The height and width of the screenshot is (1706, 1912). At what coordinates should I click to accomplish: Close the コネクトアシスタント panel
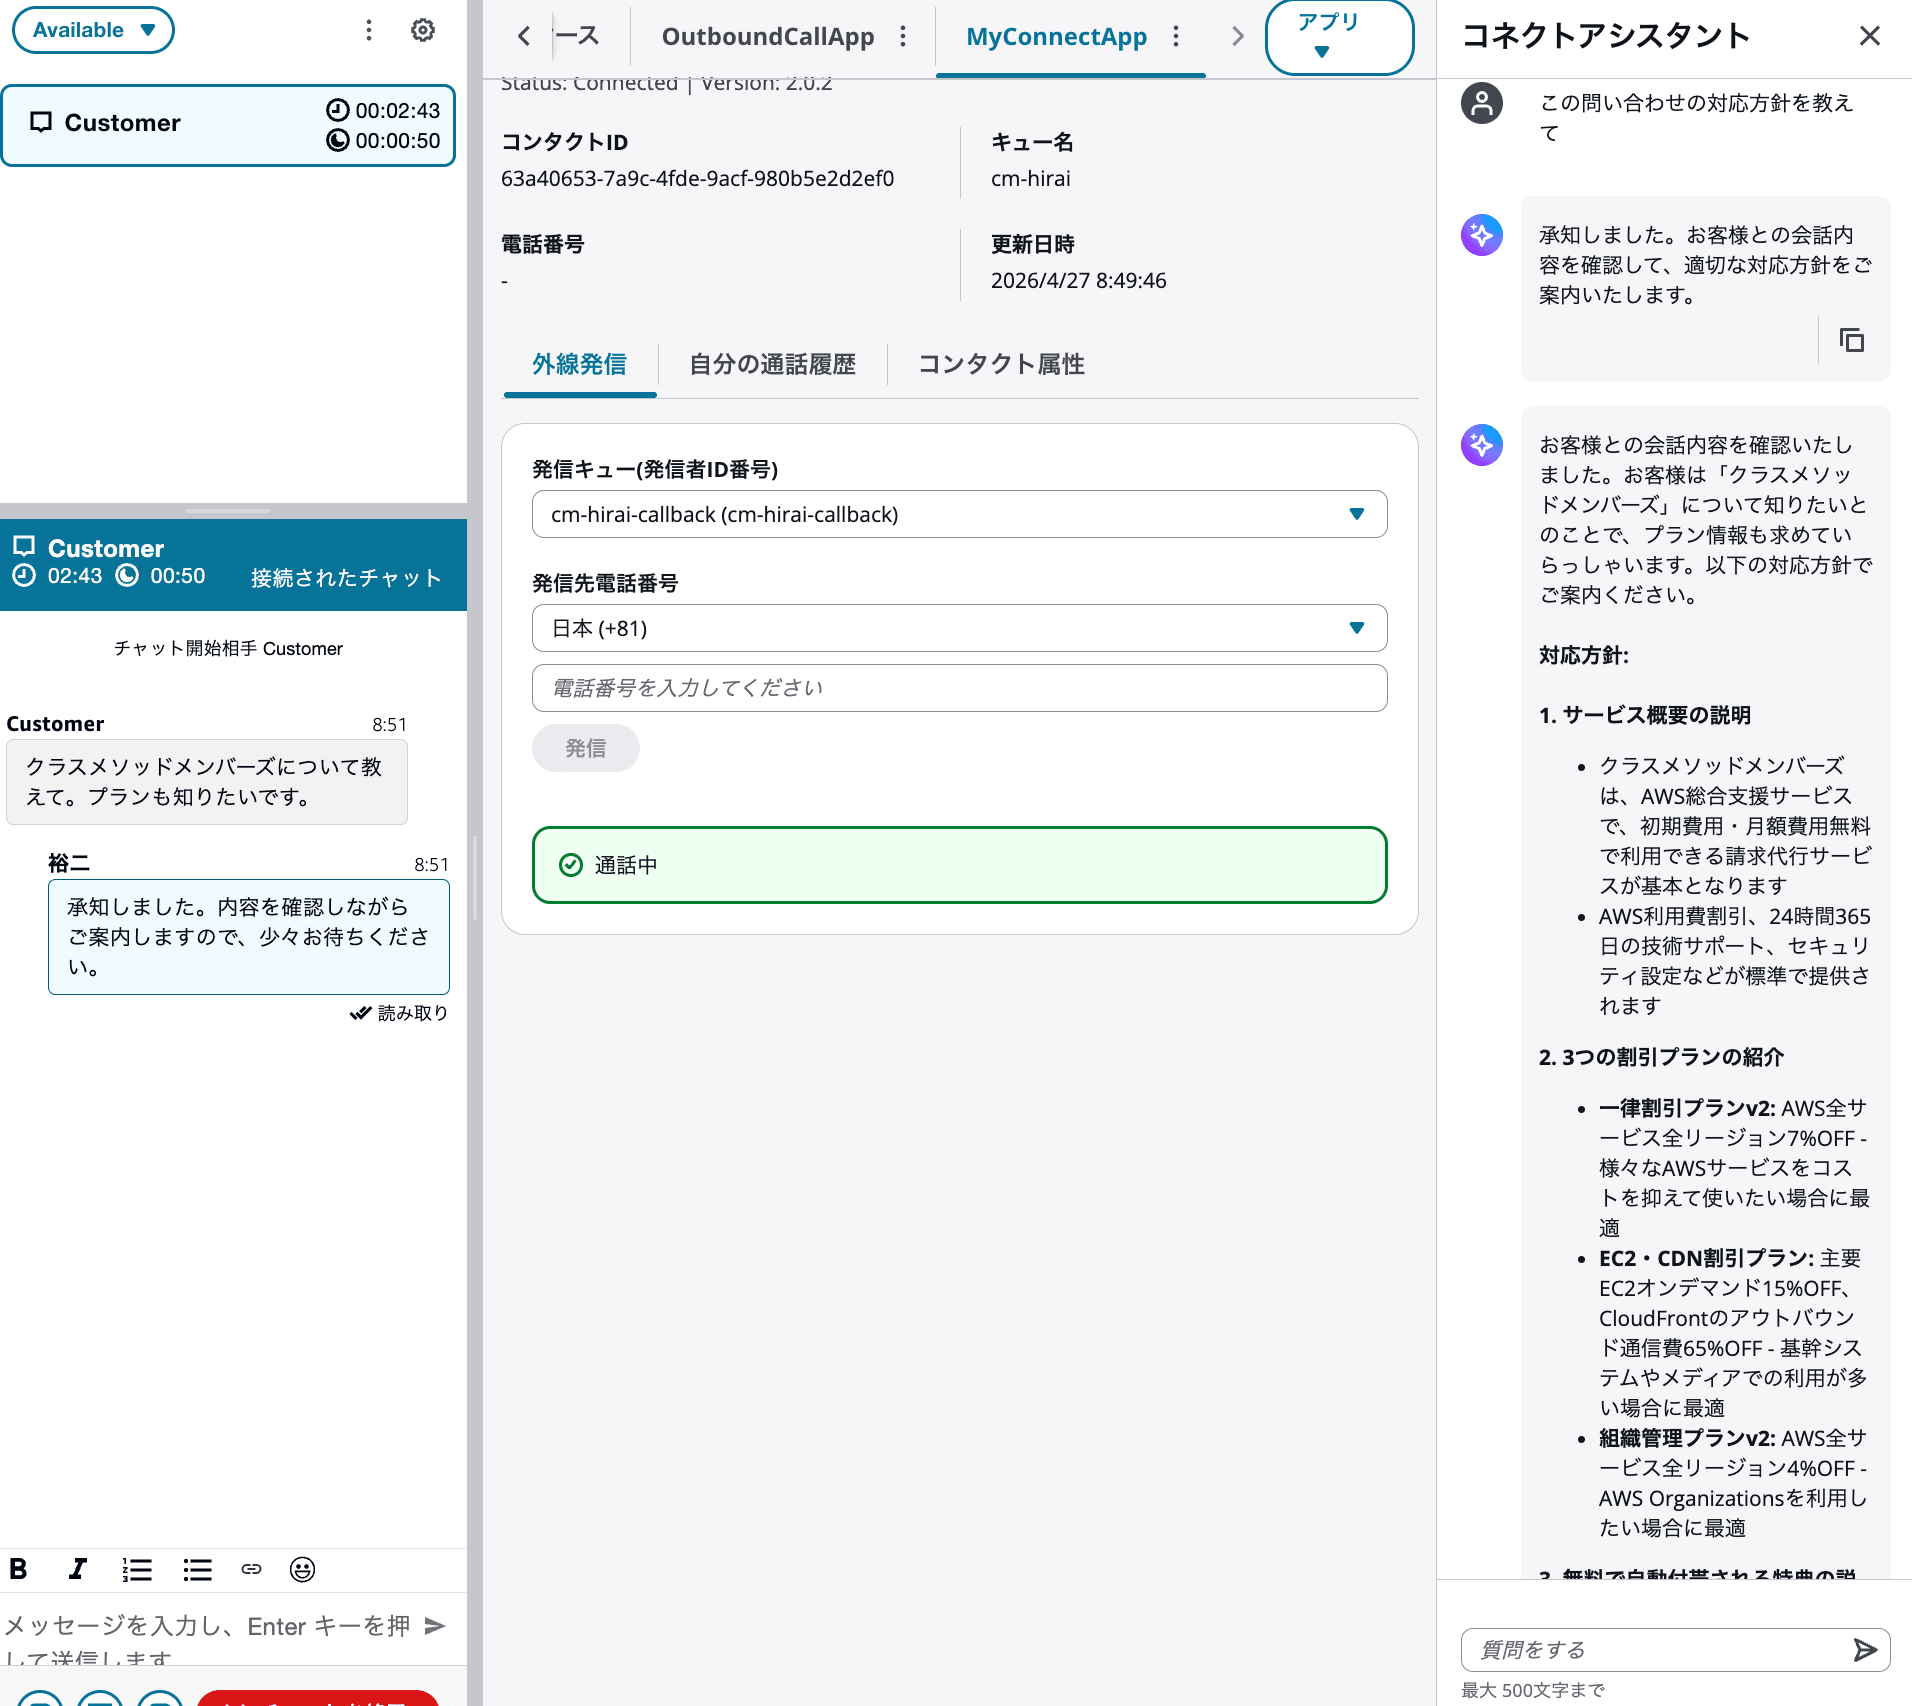1869,35
